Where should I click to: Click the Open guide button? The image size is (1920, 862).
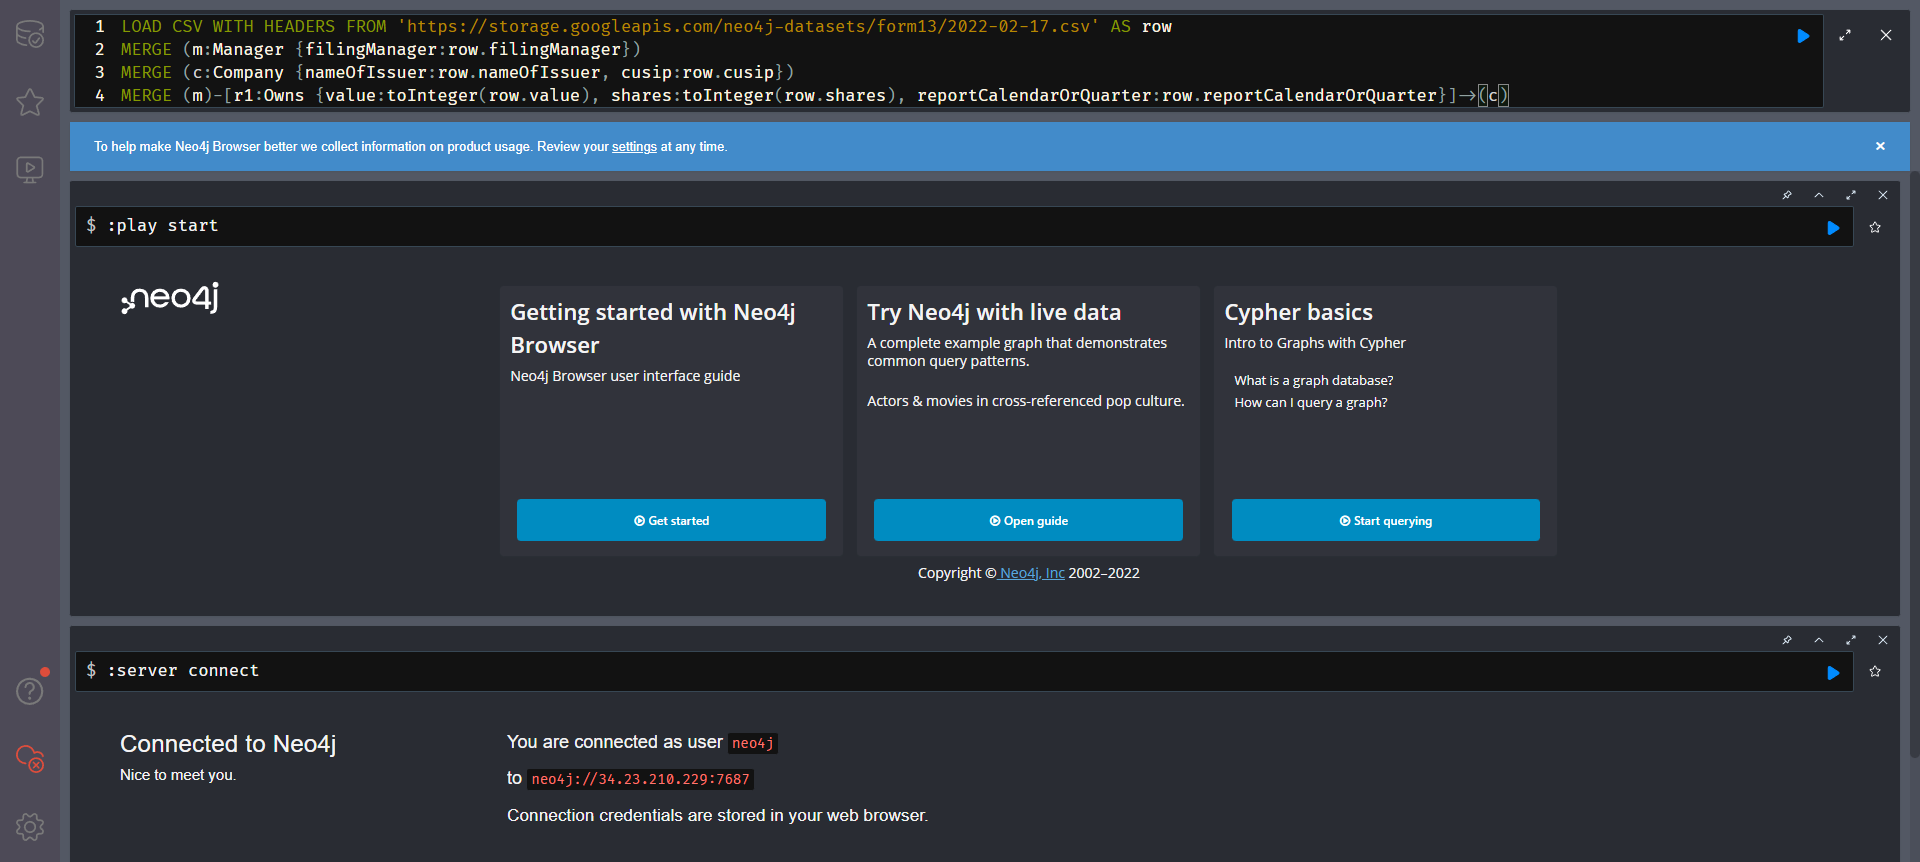tap(1028, 520)
